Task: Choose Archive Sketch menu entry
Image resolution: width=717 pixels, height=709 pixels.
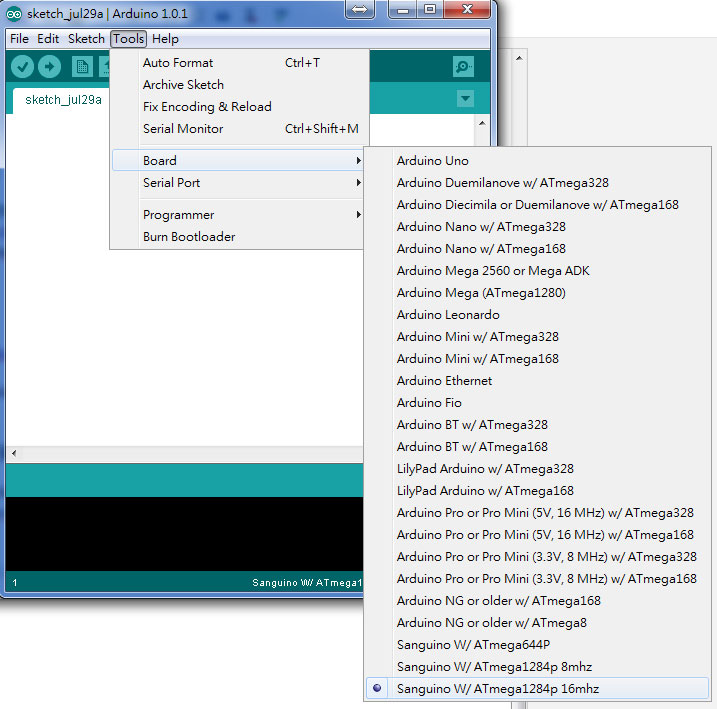Action: [x=238, y=85]
